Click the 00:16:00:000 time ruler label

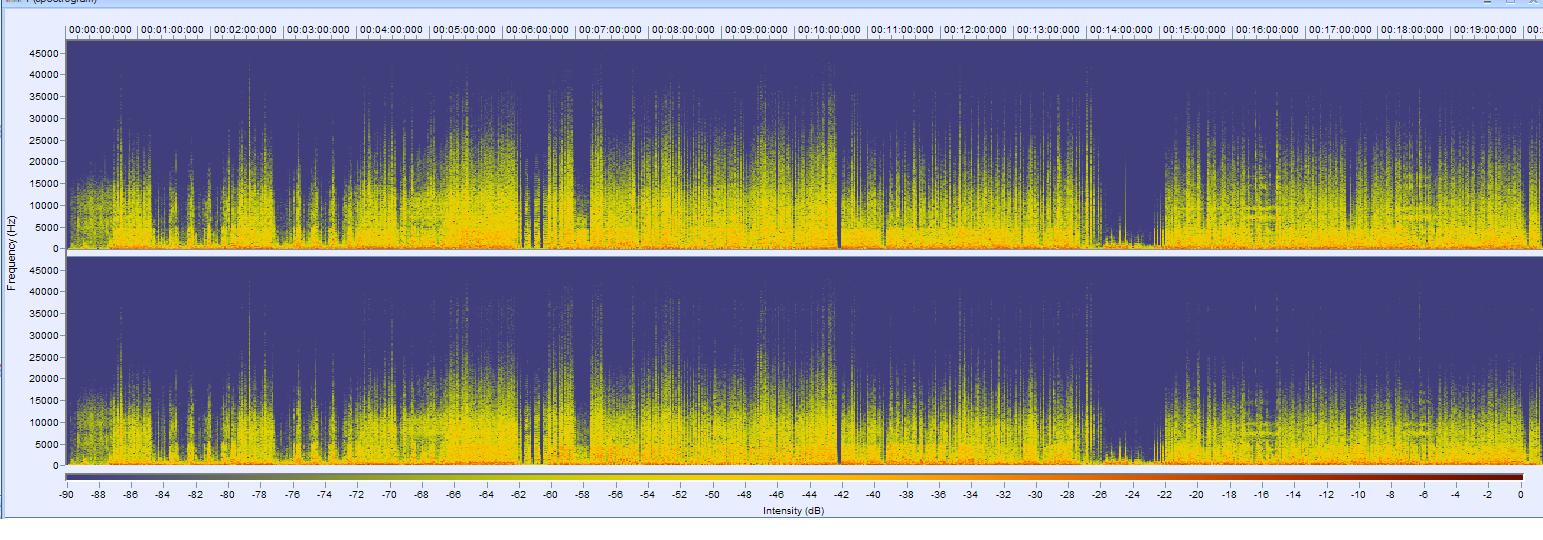pyautogui.click(x=1268, y=30)
